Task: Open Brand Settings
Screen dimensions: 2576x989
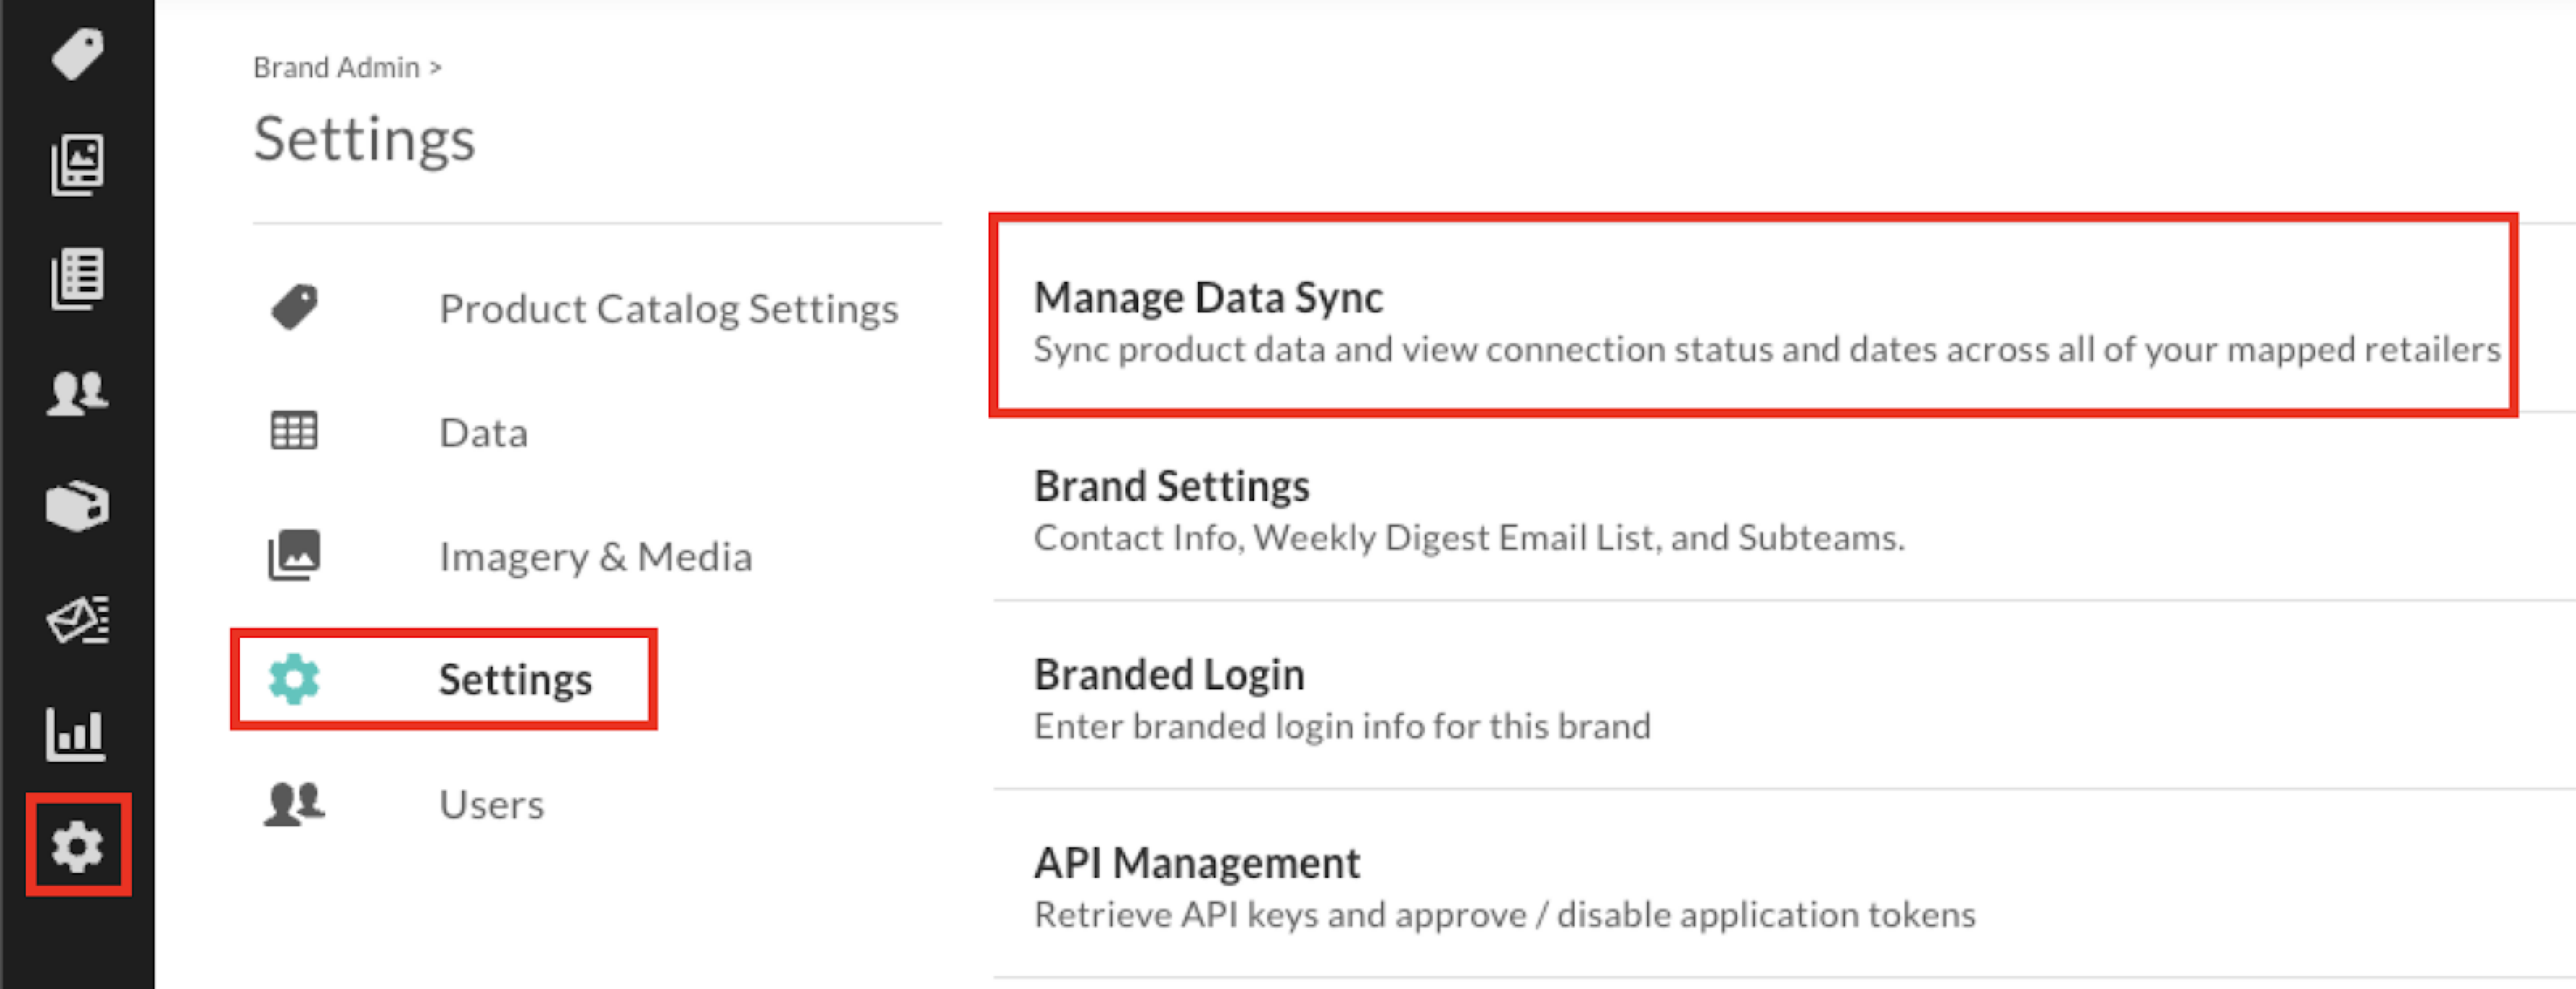Action: pyautogui.click(x=1172, y=486)
